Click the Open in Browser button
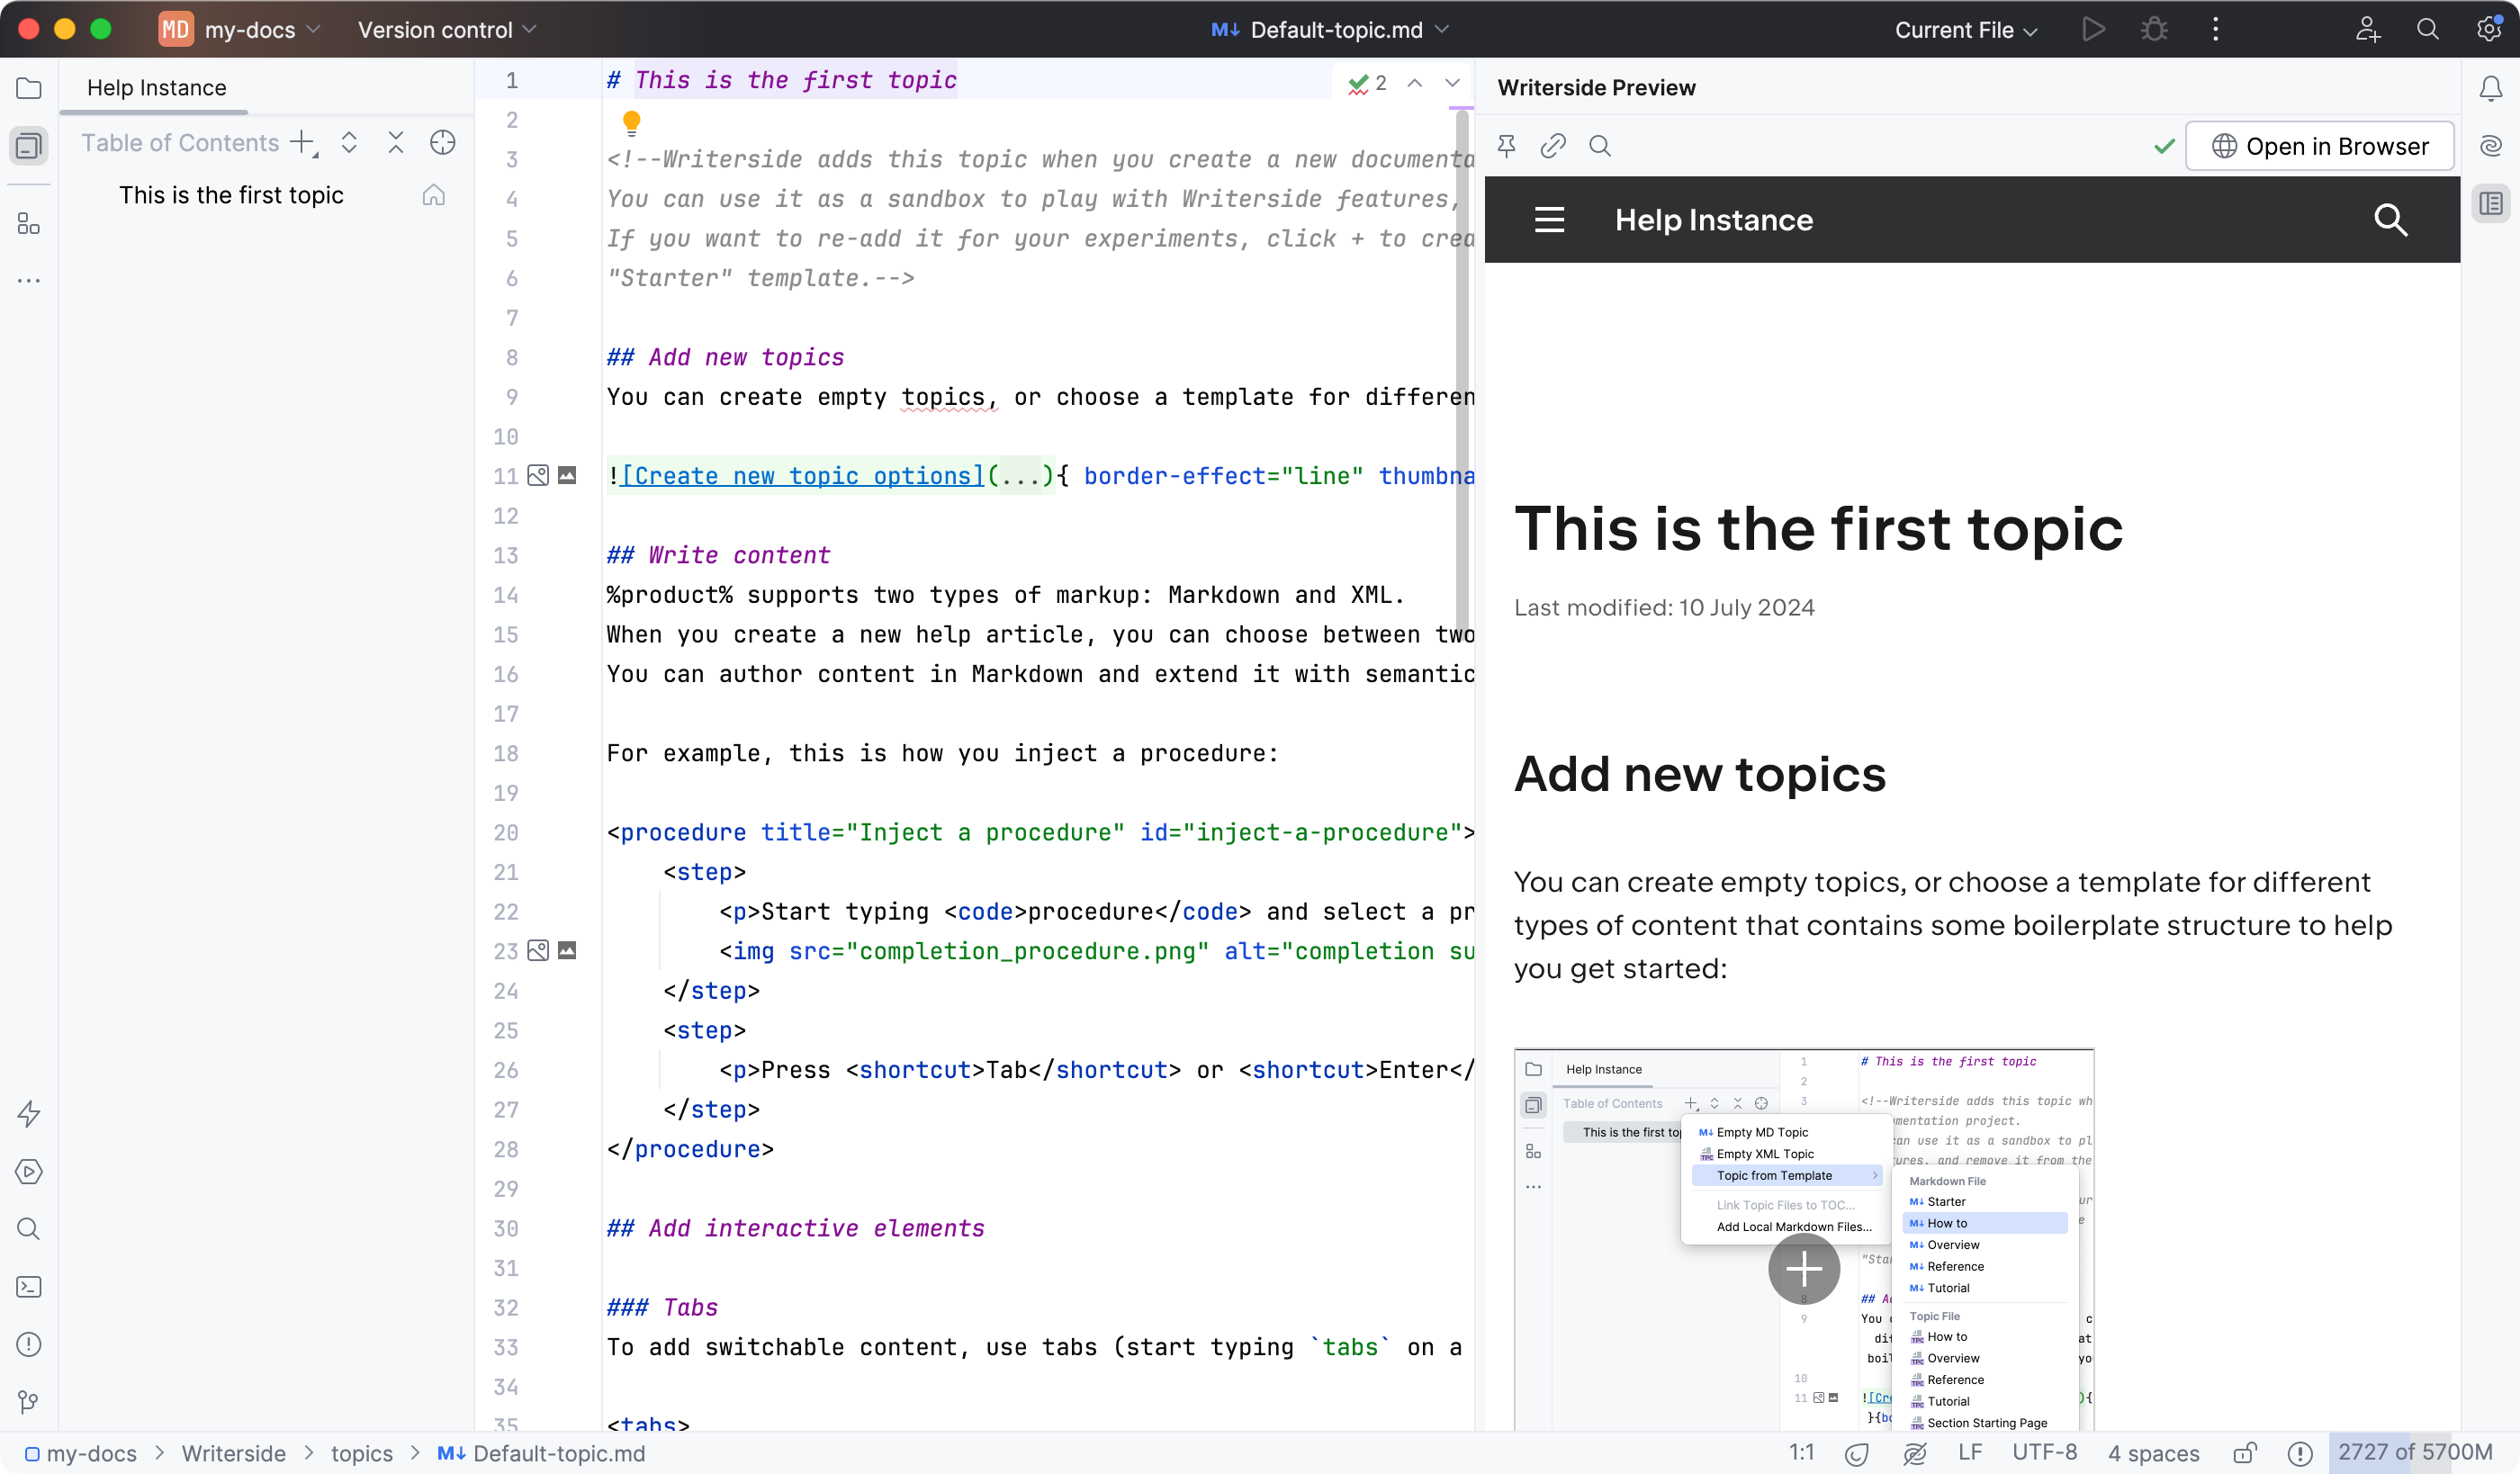The image size is (2520, 1474). [2319, 146]
